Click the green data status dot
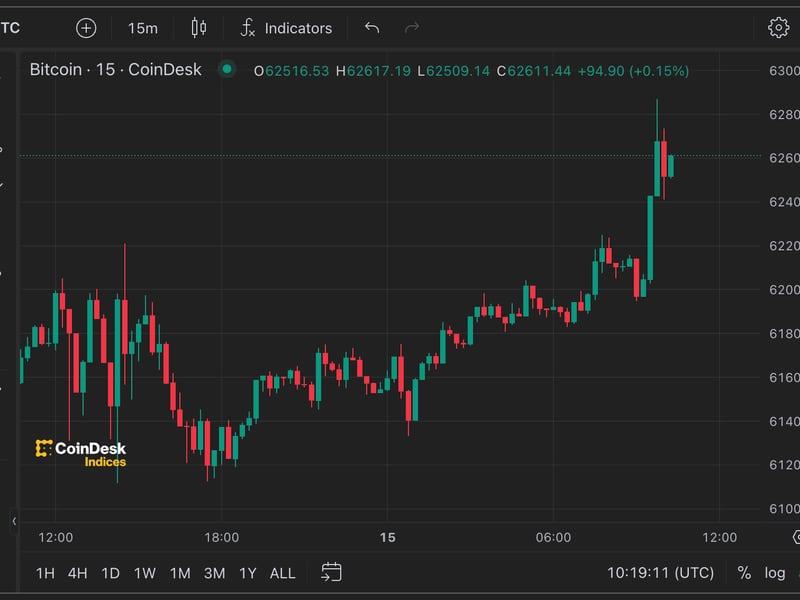 point(228,70)
